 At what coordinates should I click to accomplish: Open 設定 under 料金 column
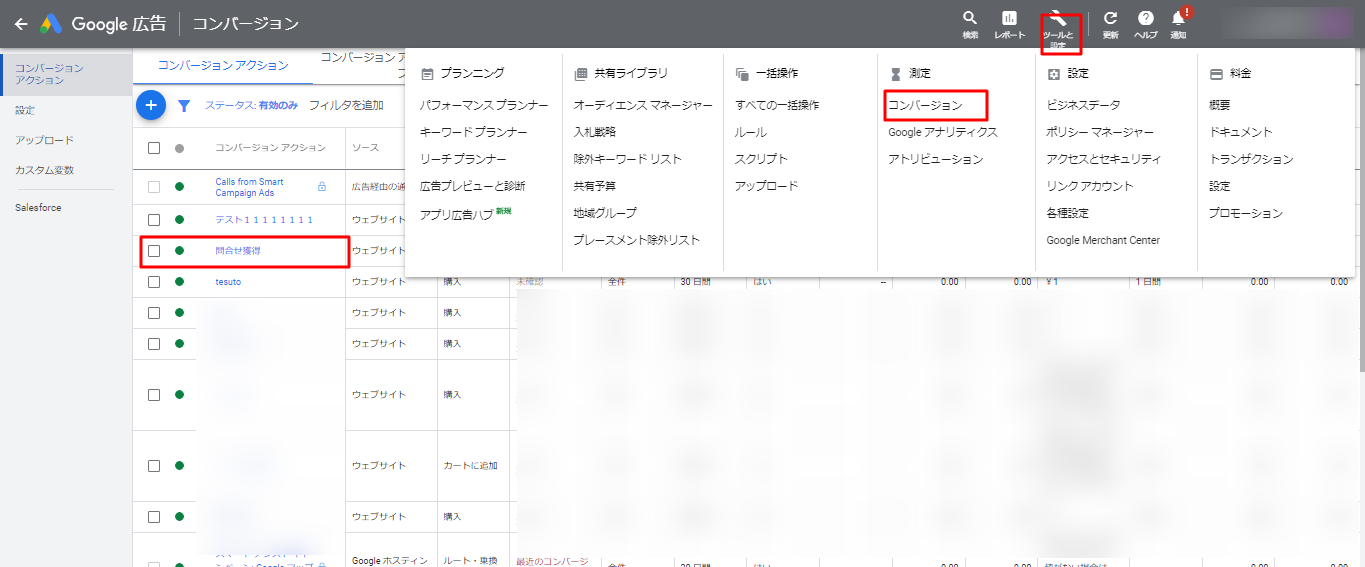(x=1219, y=186)
